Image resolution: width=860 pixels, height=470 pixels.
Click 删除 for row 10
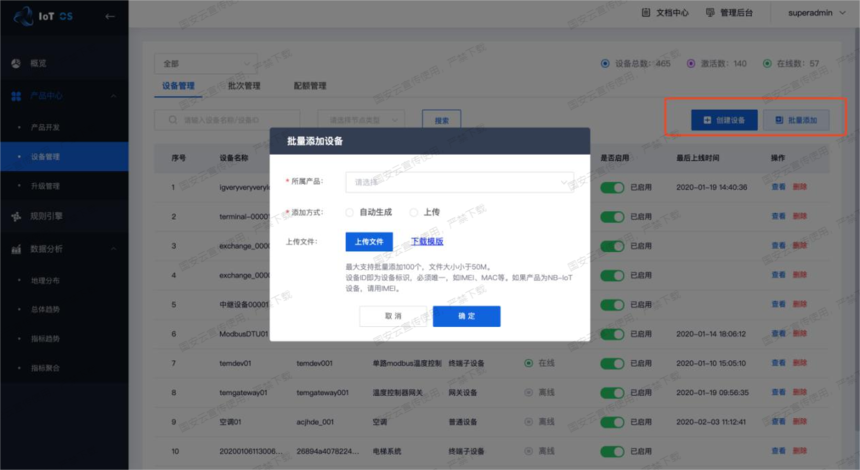tap(800, 451)
